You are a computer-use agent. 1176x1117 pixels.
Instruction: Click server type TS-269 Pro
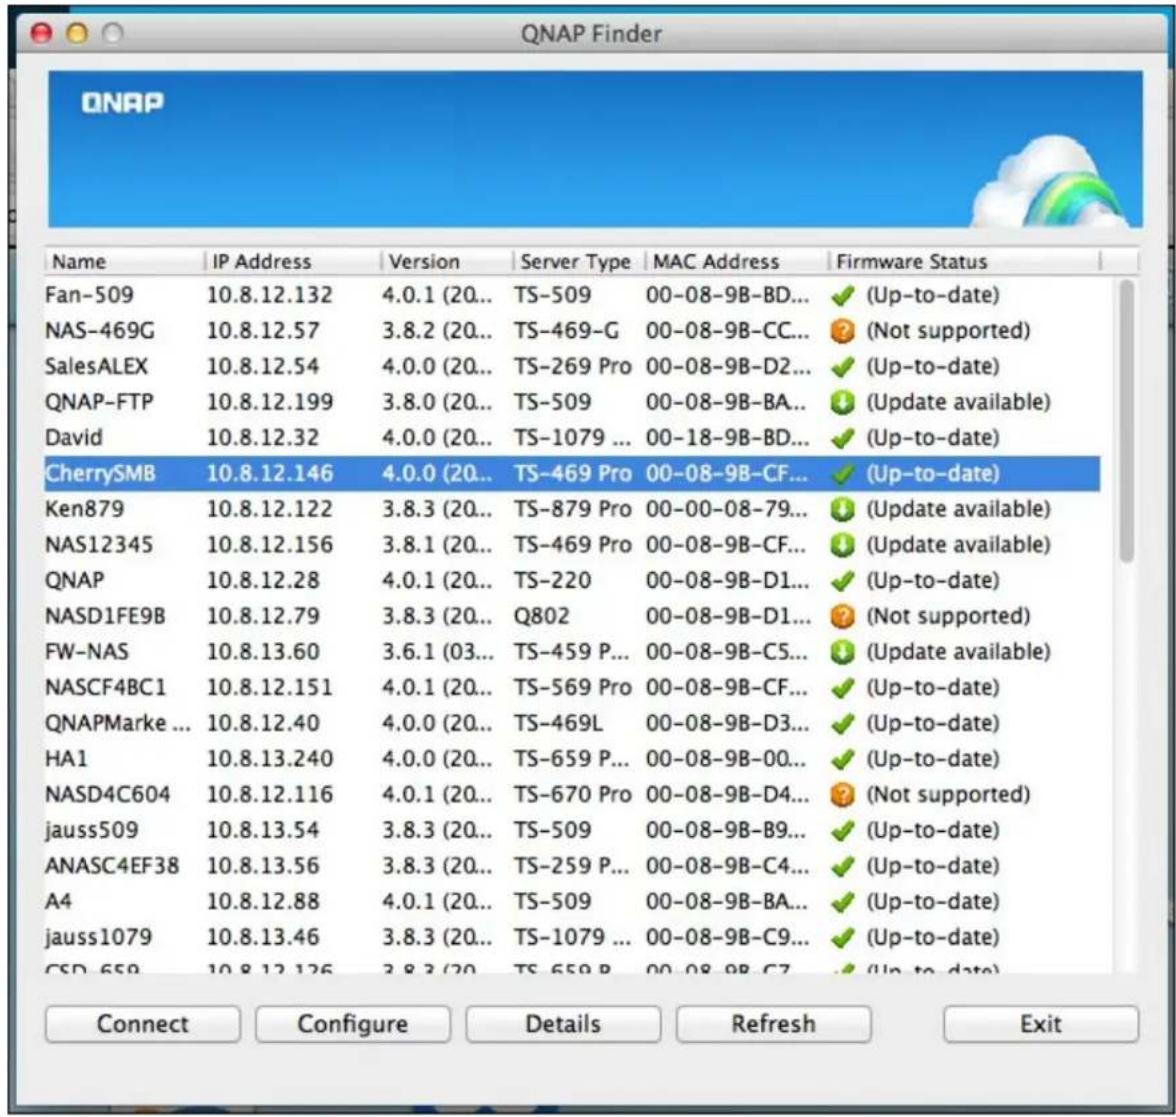click(573, 366)
